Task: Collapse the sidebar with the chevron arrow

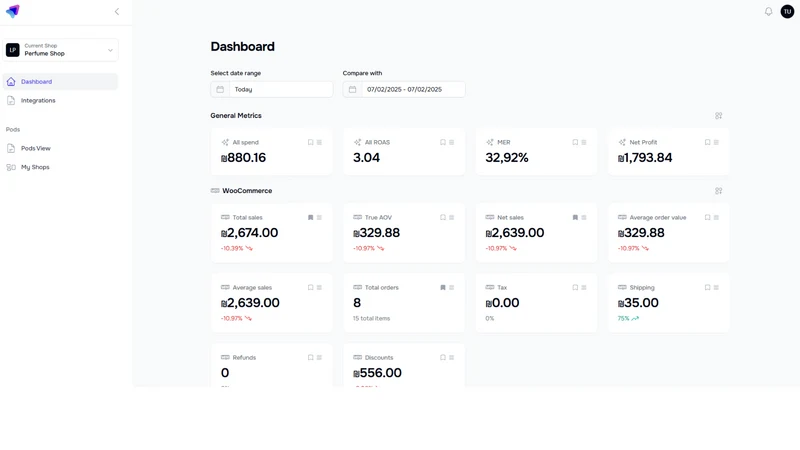Action: coord(117,11)
